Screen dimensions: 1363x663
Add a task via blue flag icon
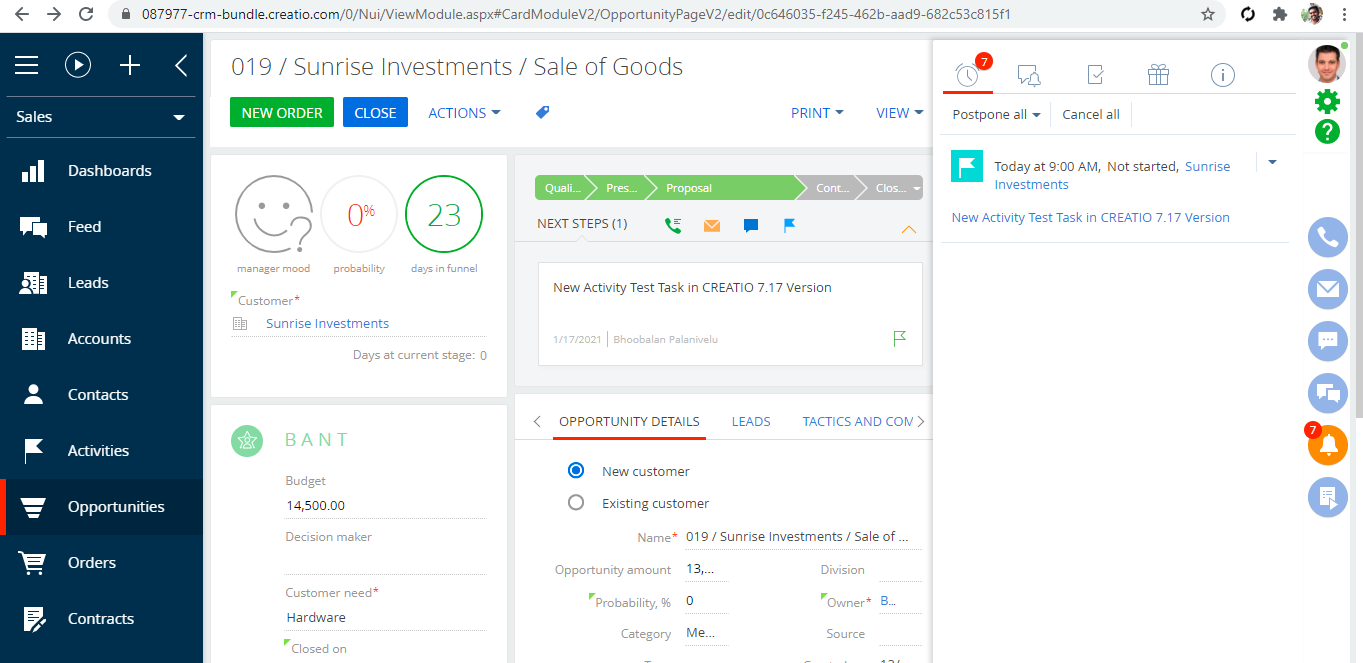click(x=789, y=225)
